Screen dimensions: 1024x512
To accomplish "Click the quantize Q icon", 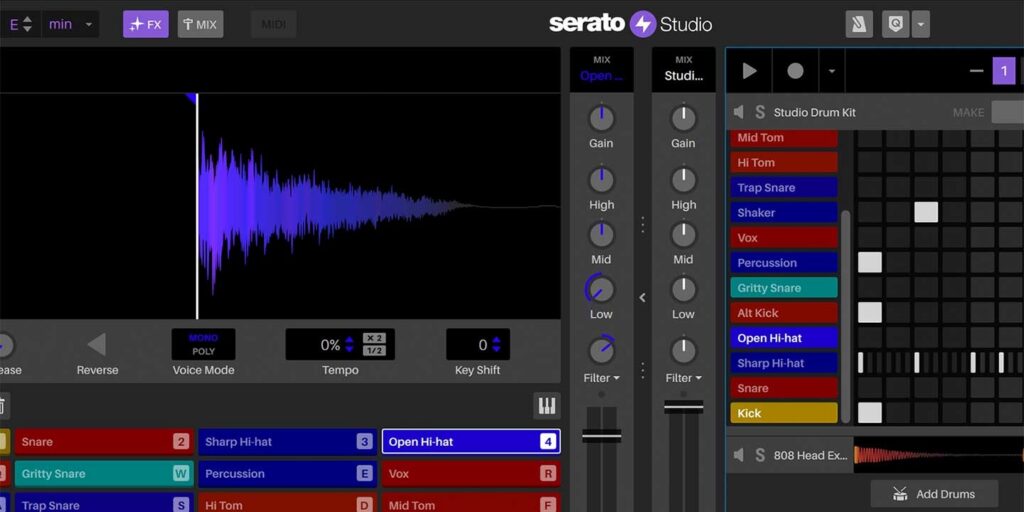I will tap(895, 25).
